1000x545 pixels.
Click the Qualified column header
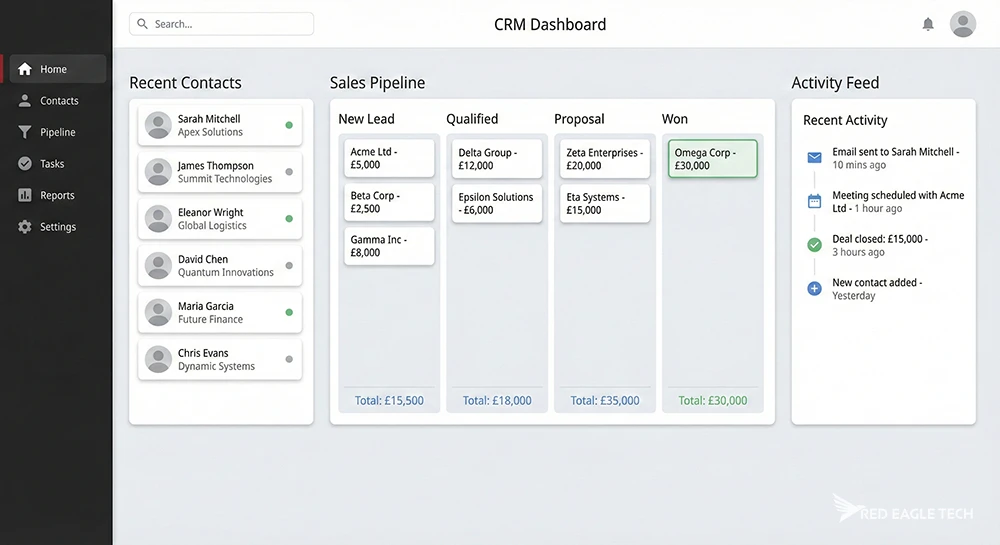click(x=472, y=119)
